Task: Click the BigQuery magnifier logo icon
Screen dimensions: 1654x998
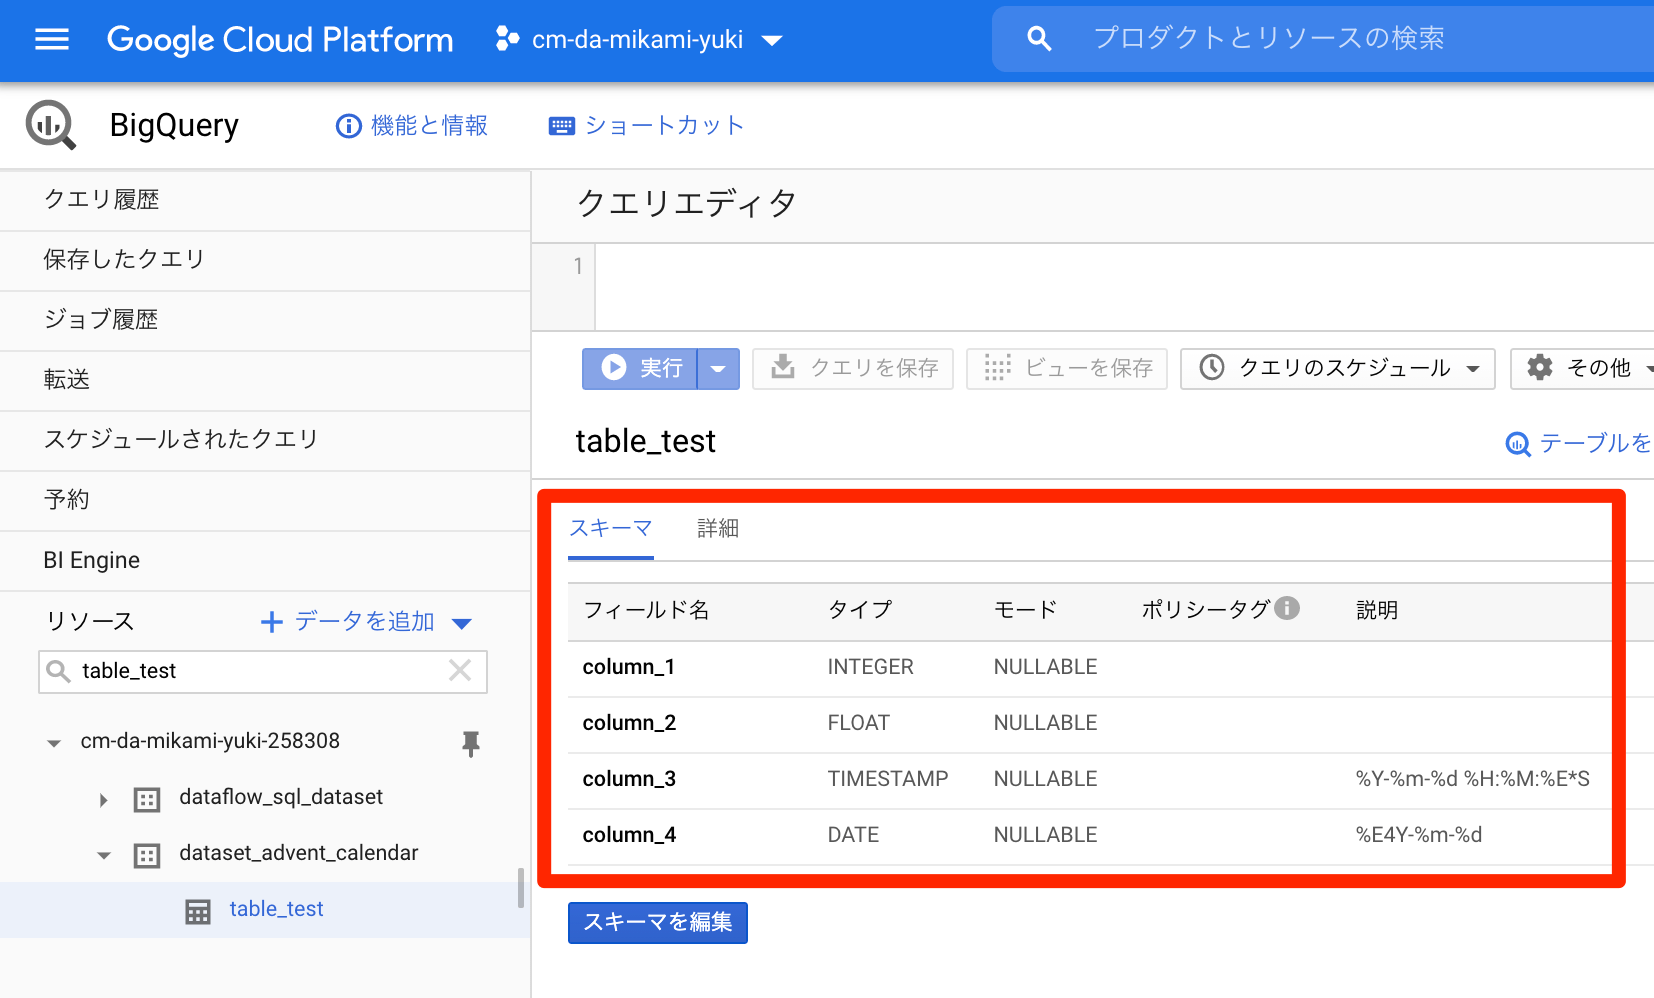Action: coord(50,124)
